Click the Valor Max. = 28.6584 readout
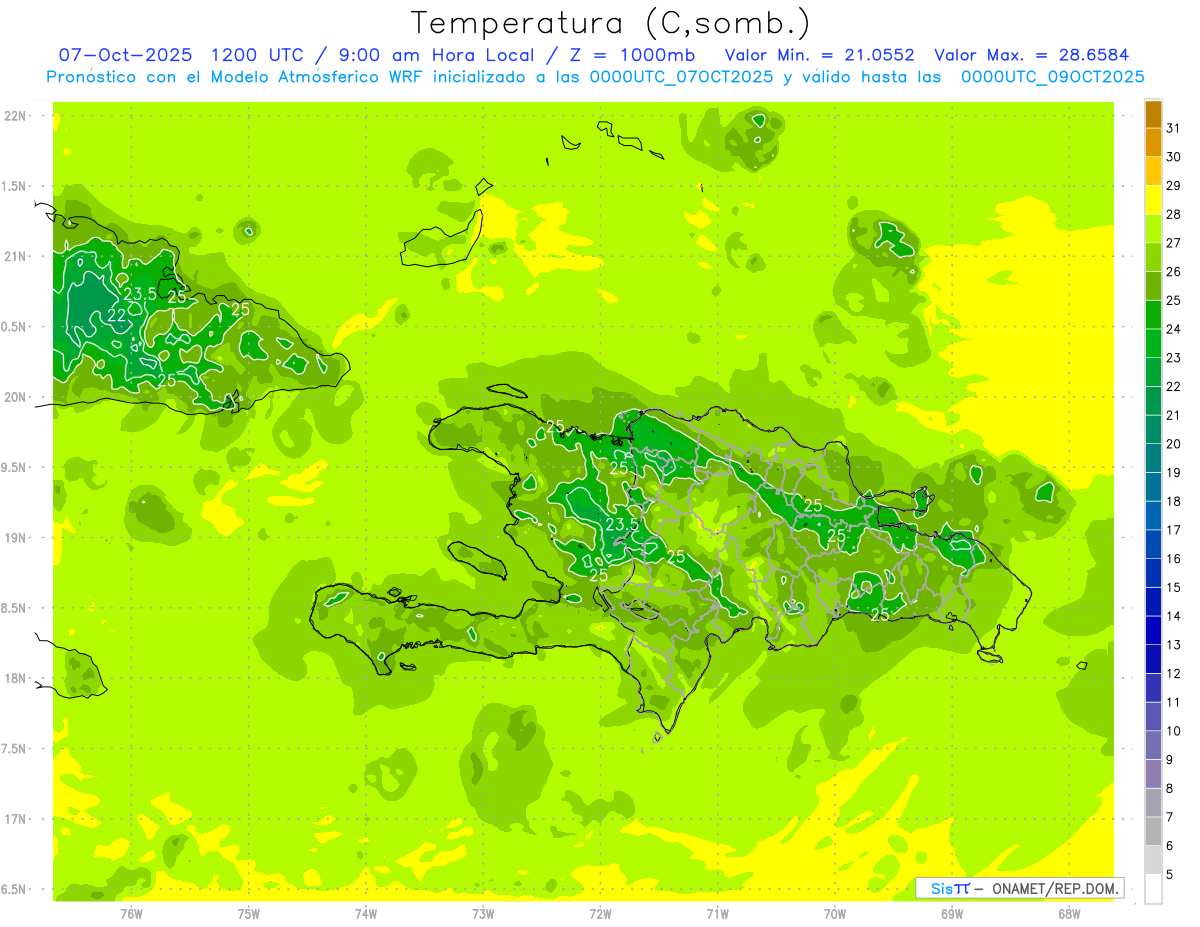 [1031, 55]
